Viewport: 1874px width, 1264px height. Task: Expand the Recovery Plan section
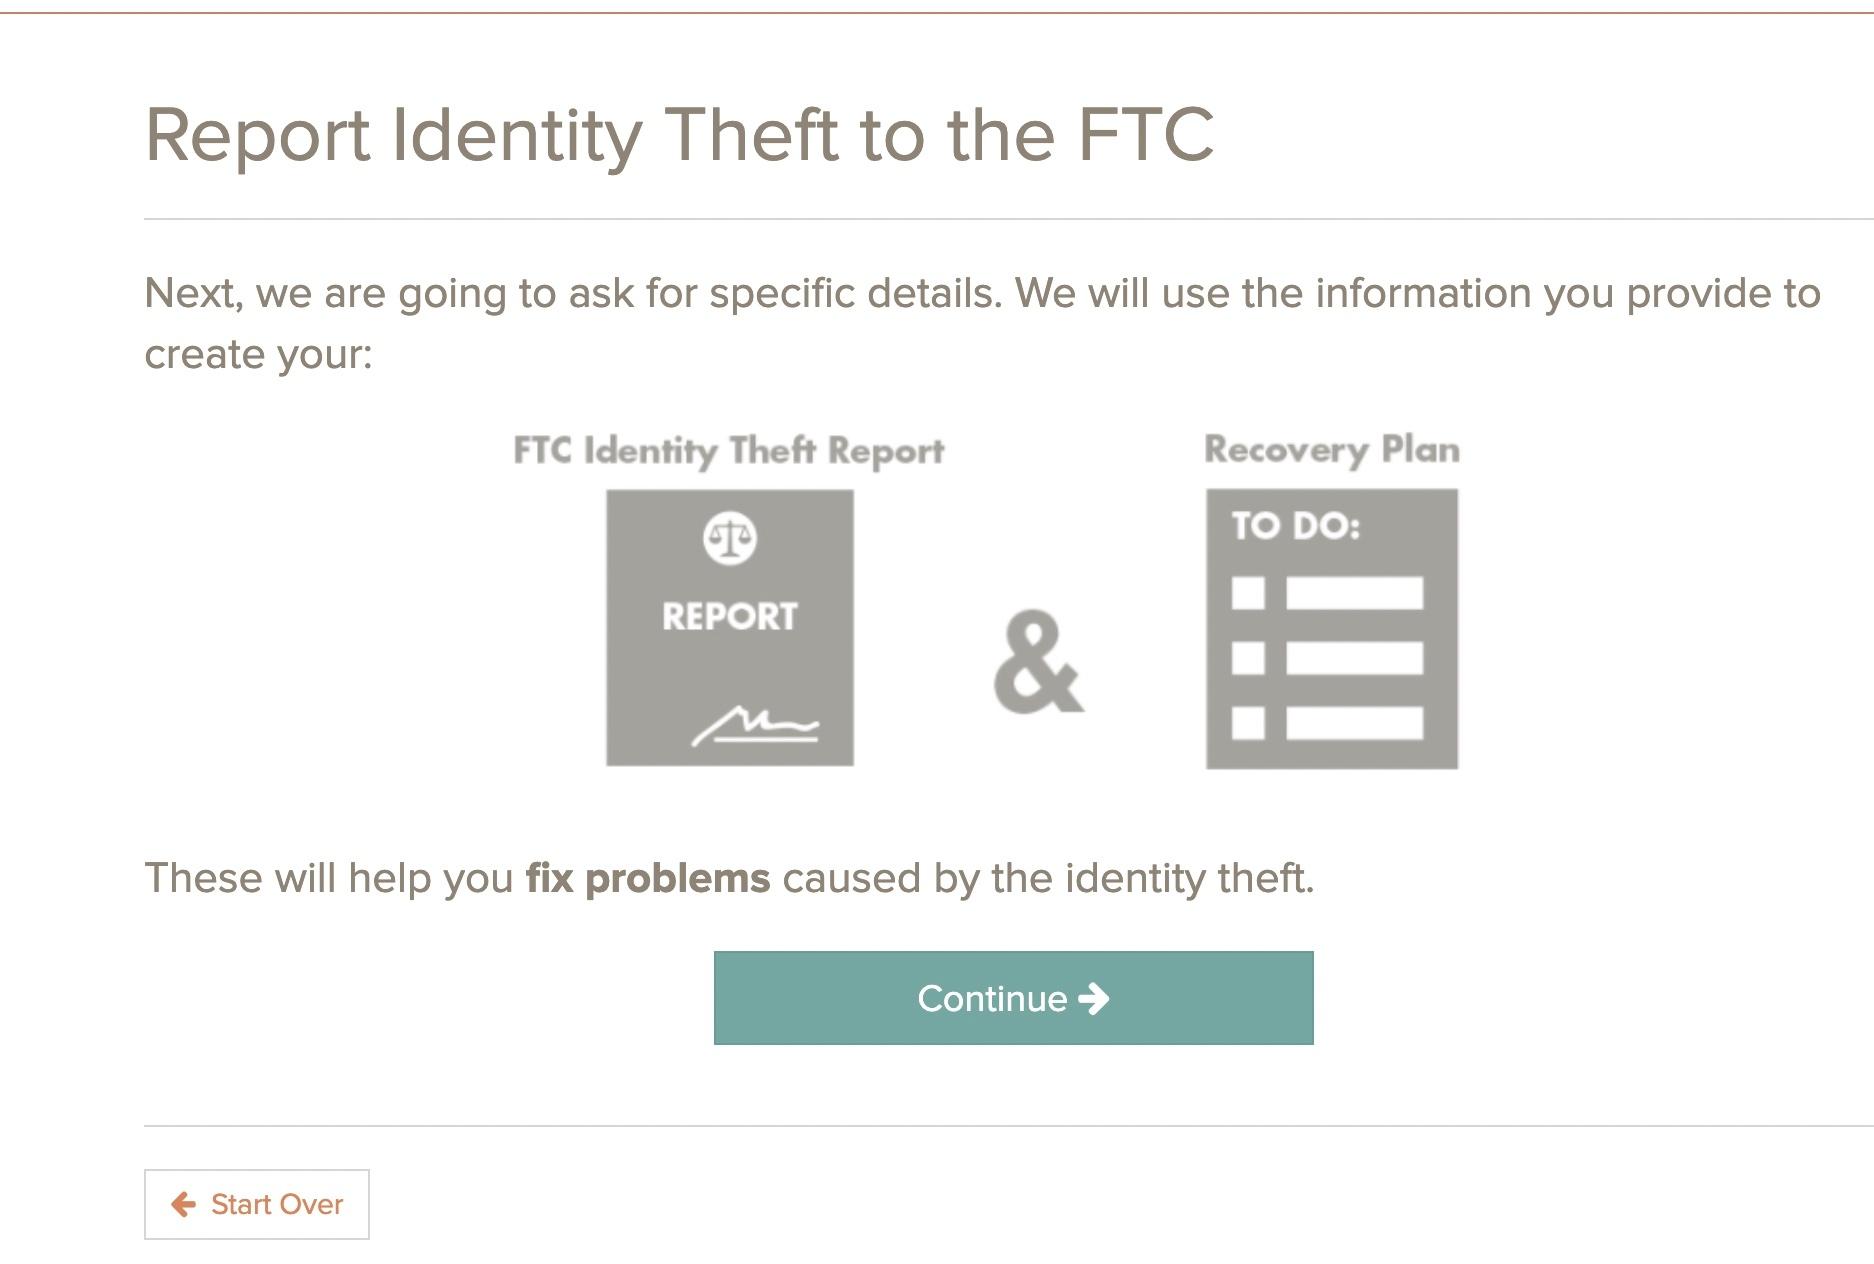coord(1331,449)
